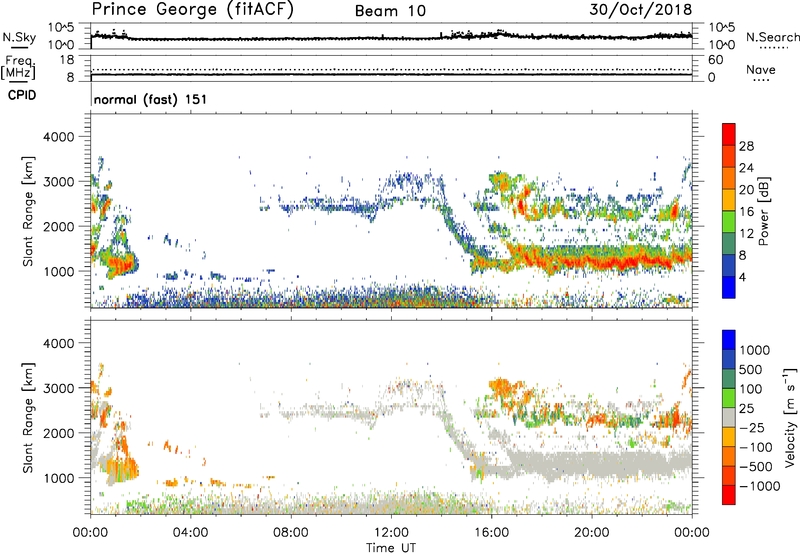Viewport: 800px width, 554px height.
Task: Click the 08:00 time axis label
Action: [x=291, y=533]
